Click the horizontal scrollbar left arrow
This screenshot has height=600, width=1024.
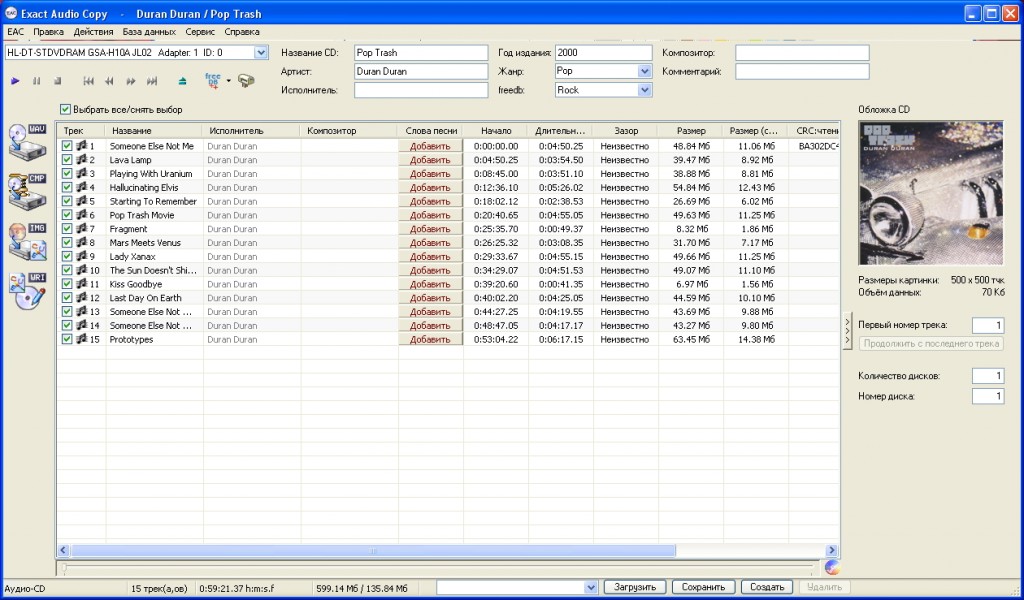pyautogui.click(x=63, y=551)
